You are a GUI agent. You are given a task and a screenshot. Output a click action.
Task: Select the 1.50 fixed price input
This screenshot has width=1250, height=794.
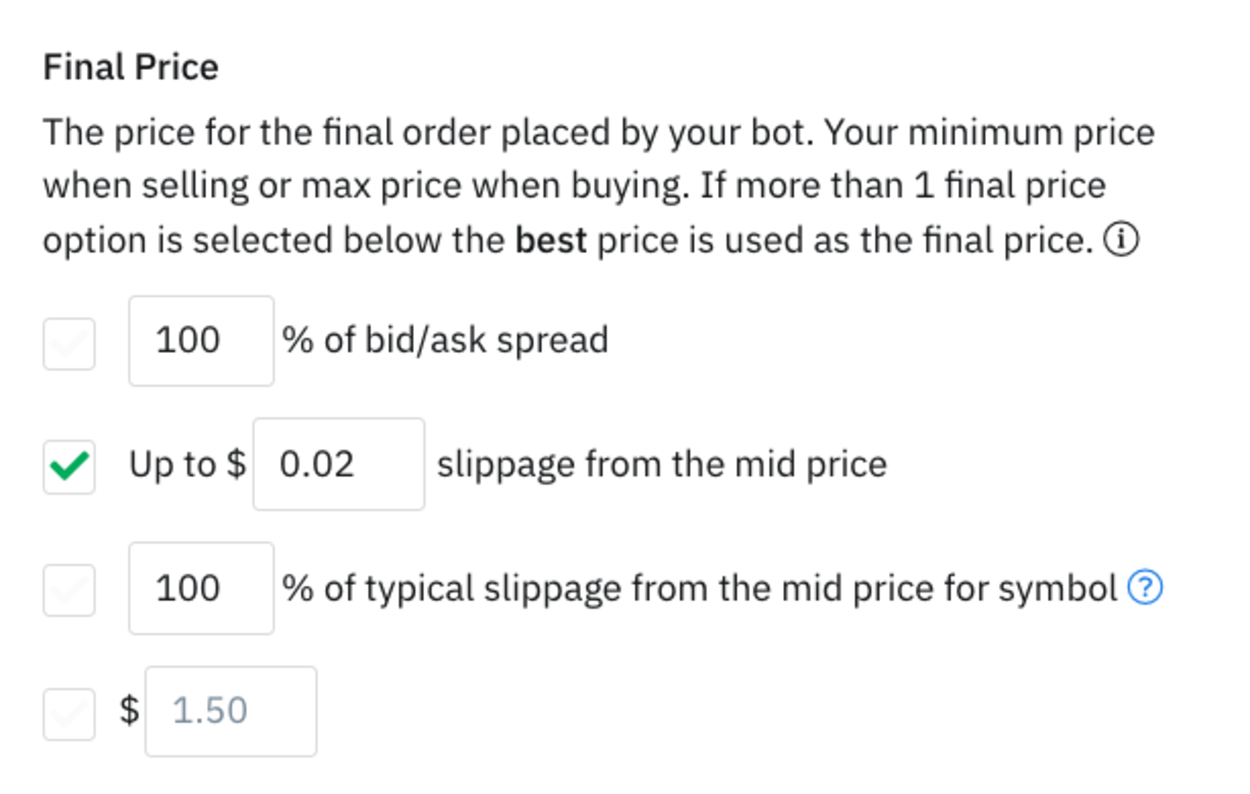pos(230,711)
